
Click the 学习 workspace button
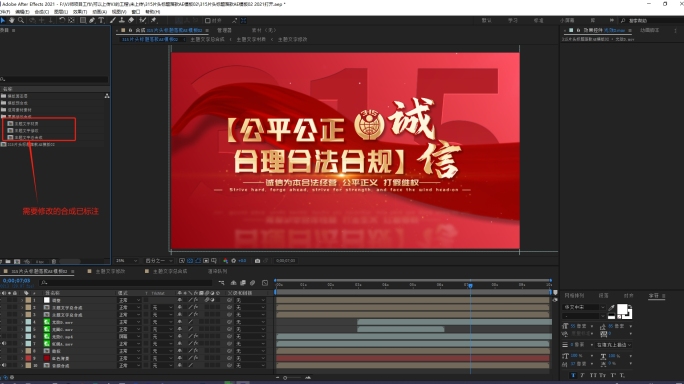click(x=513, y=21)
